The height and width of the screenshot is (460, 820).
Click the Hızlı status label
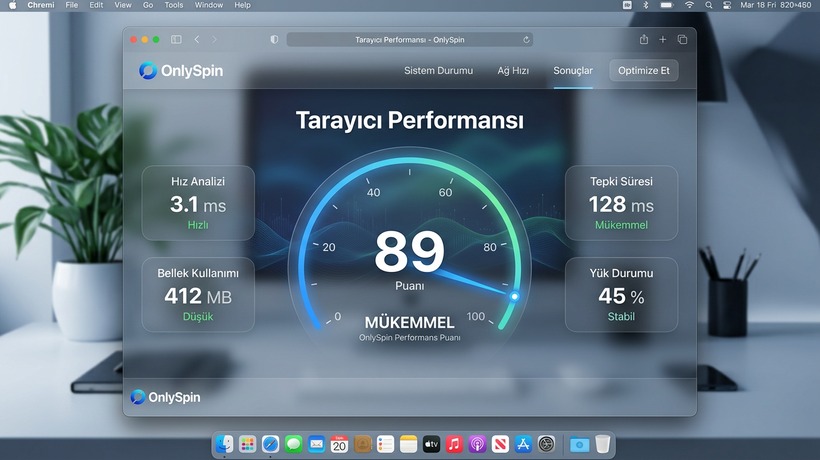pos(198,225)
